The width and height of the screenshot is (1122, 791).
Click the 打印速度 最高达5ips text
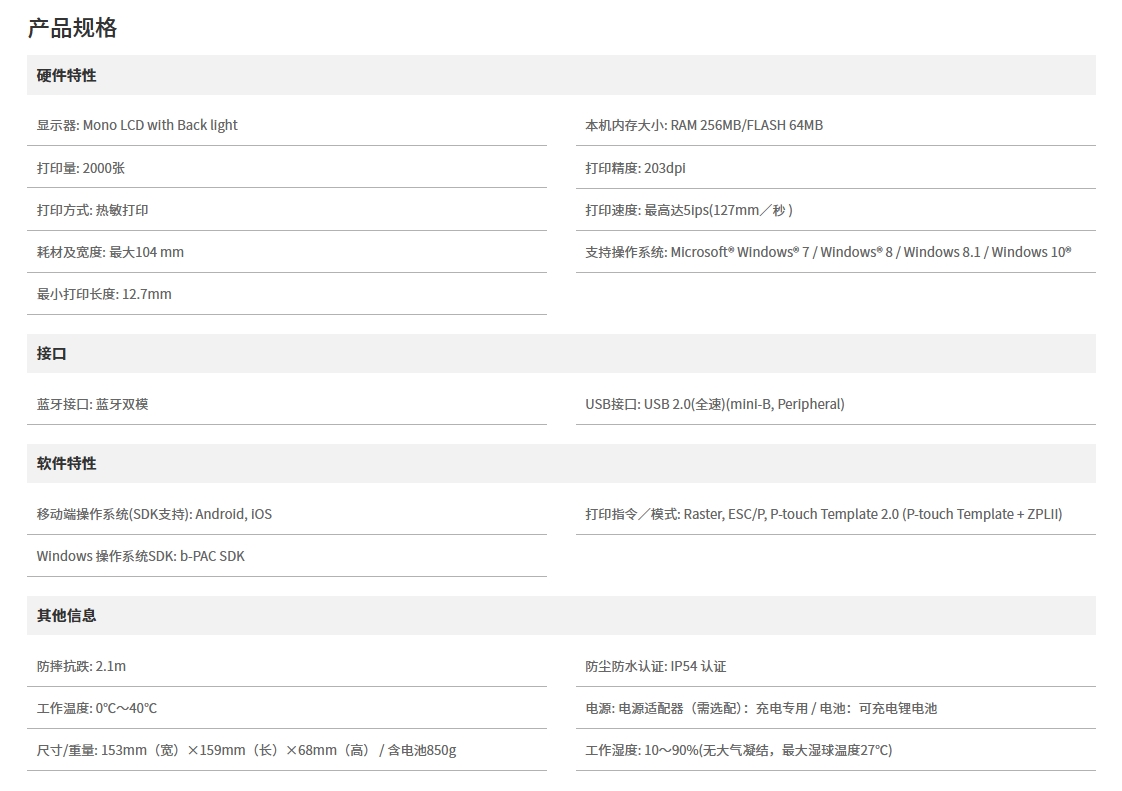click(688, 210)
